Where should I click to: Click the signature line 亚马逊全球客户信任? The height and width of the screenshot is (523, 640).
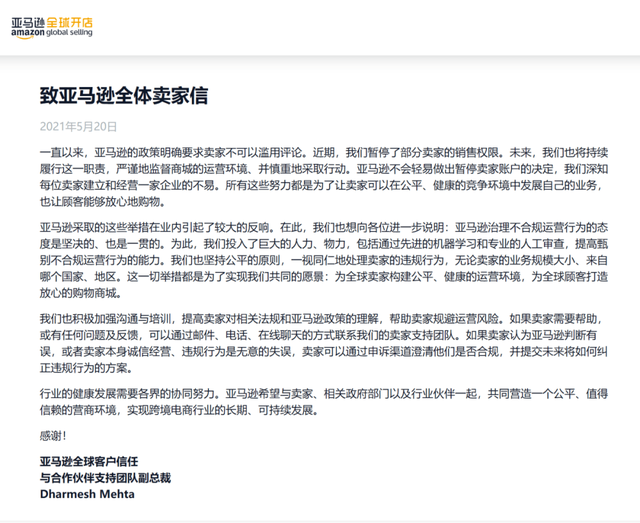[x=89, y=461]
